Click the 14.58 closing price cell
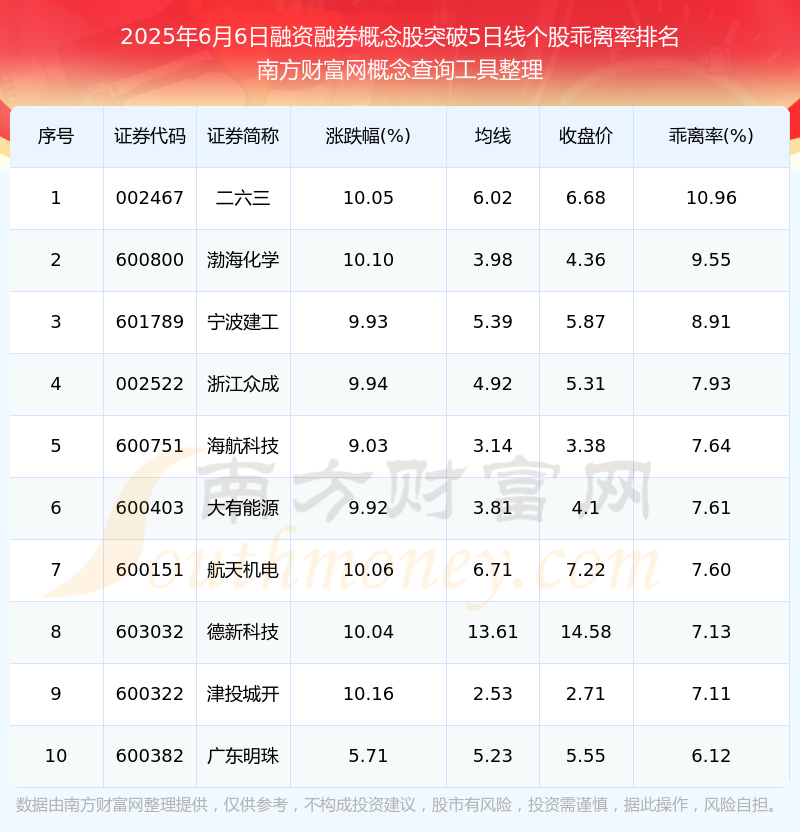Image resolution: width=800 pixels, height=832 pixels. click(x=586, y=632)
